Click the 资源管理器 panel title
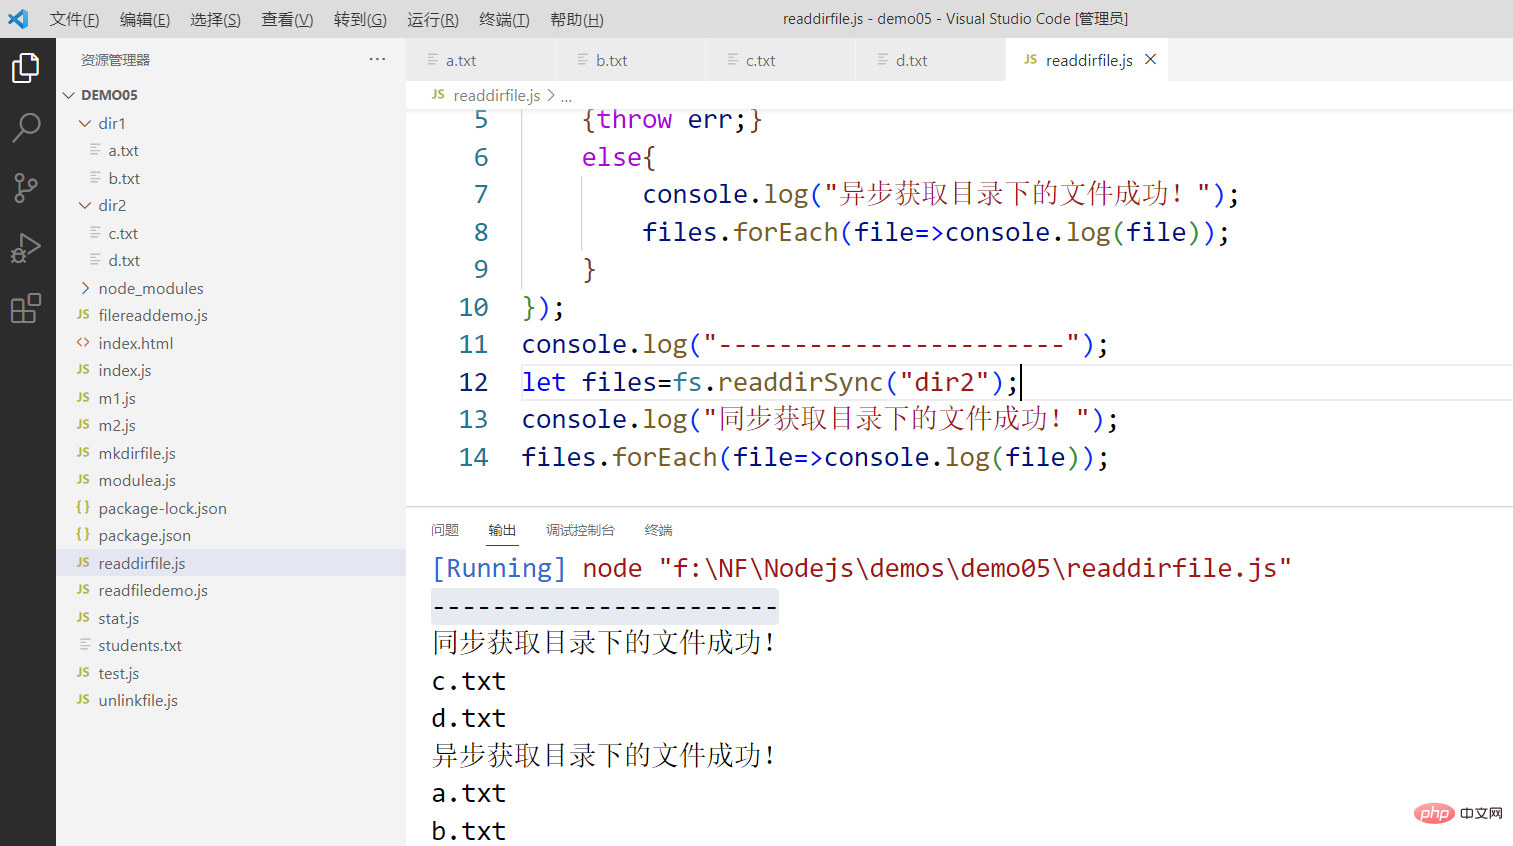The image size is (1513, 846). tap(115, 60)
